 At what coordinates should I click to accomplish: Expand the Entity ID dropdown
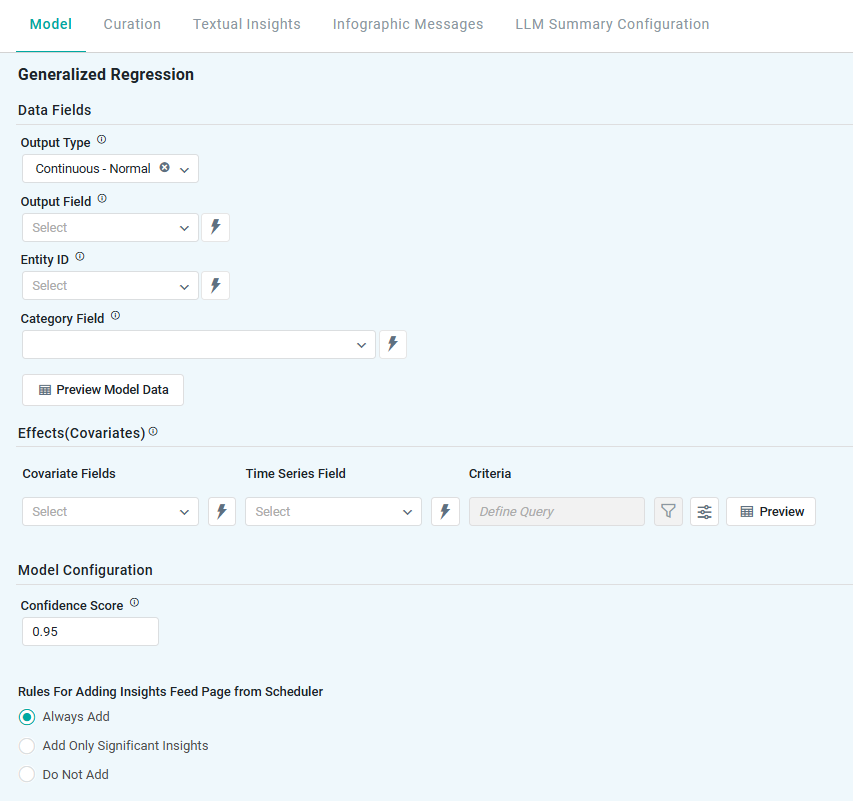[x=110, y=285]
